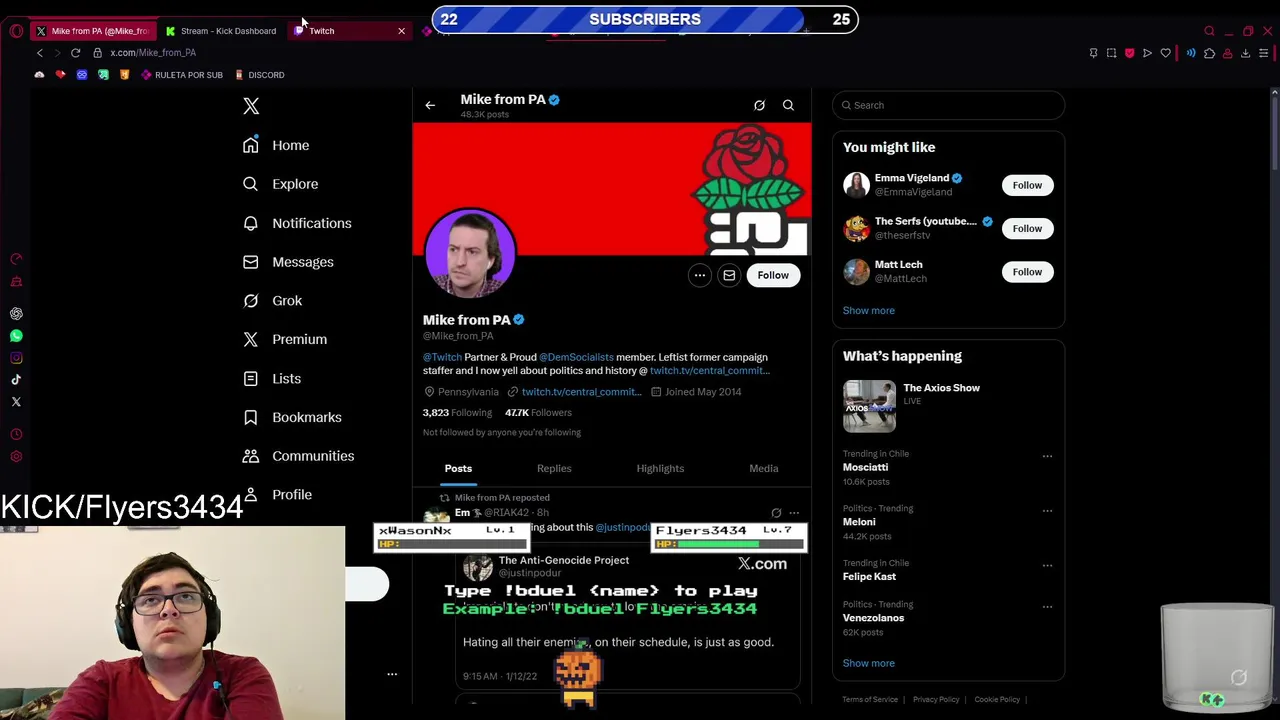
Task: Open Explore in X navigation
Action: pos(280,184)
